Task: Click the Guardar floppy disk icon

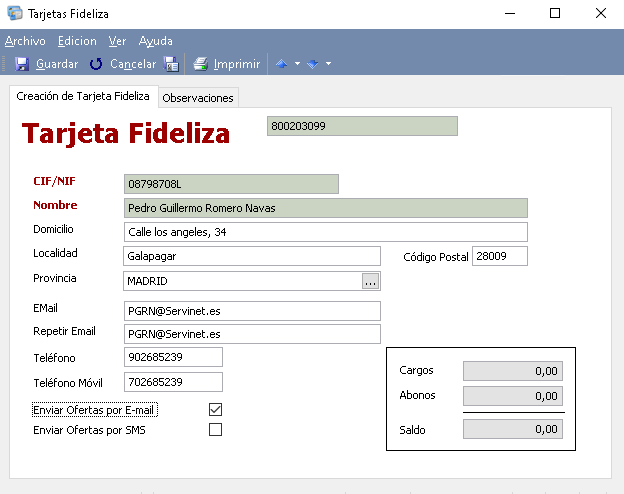Action: coord(22,64)
